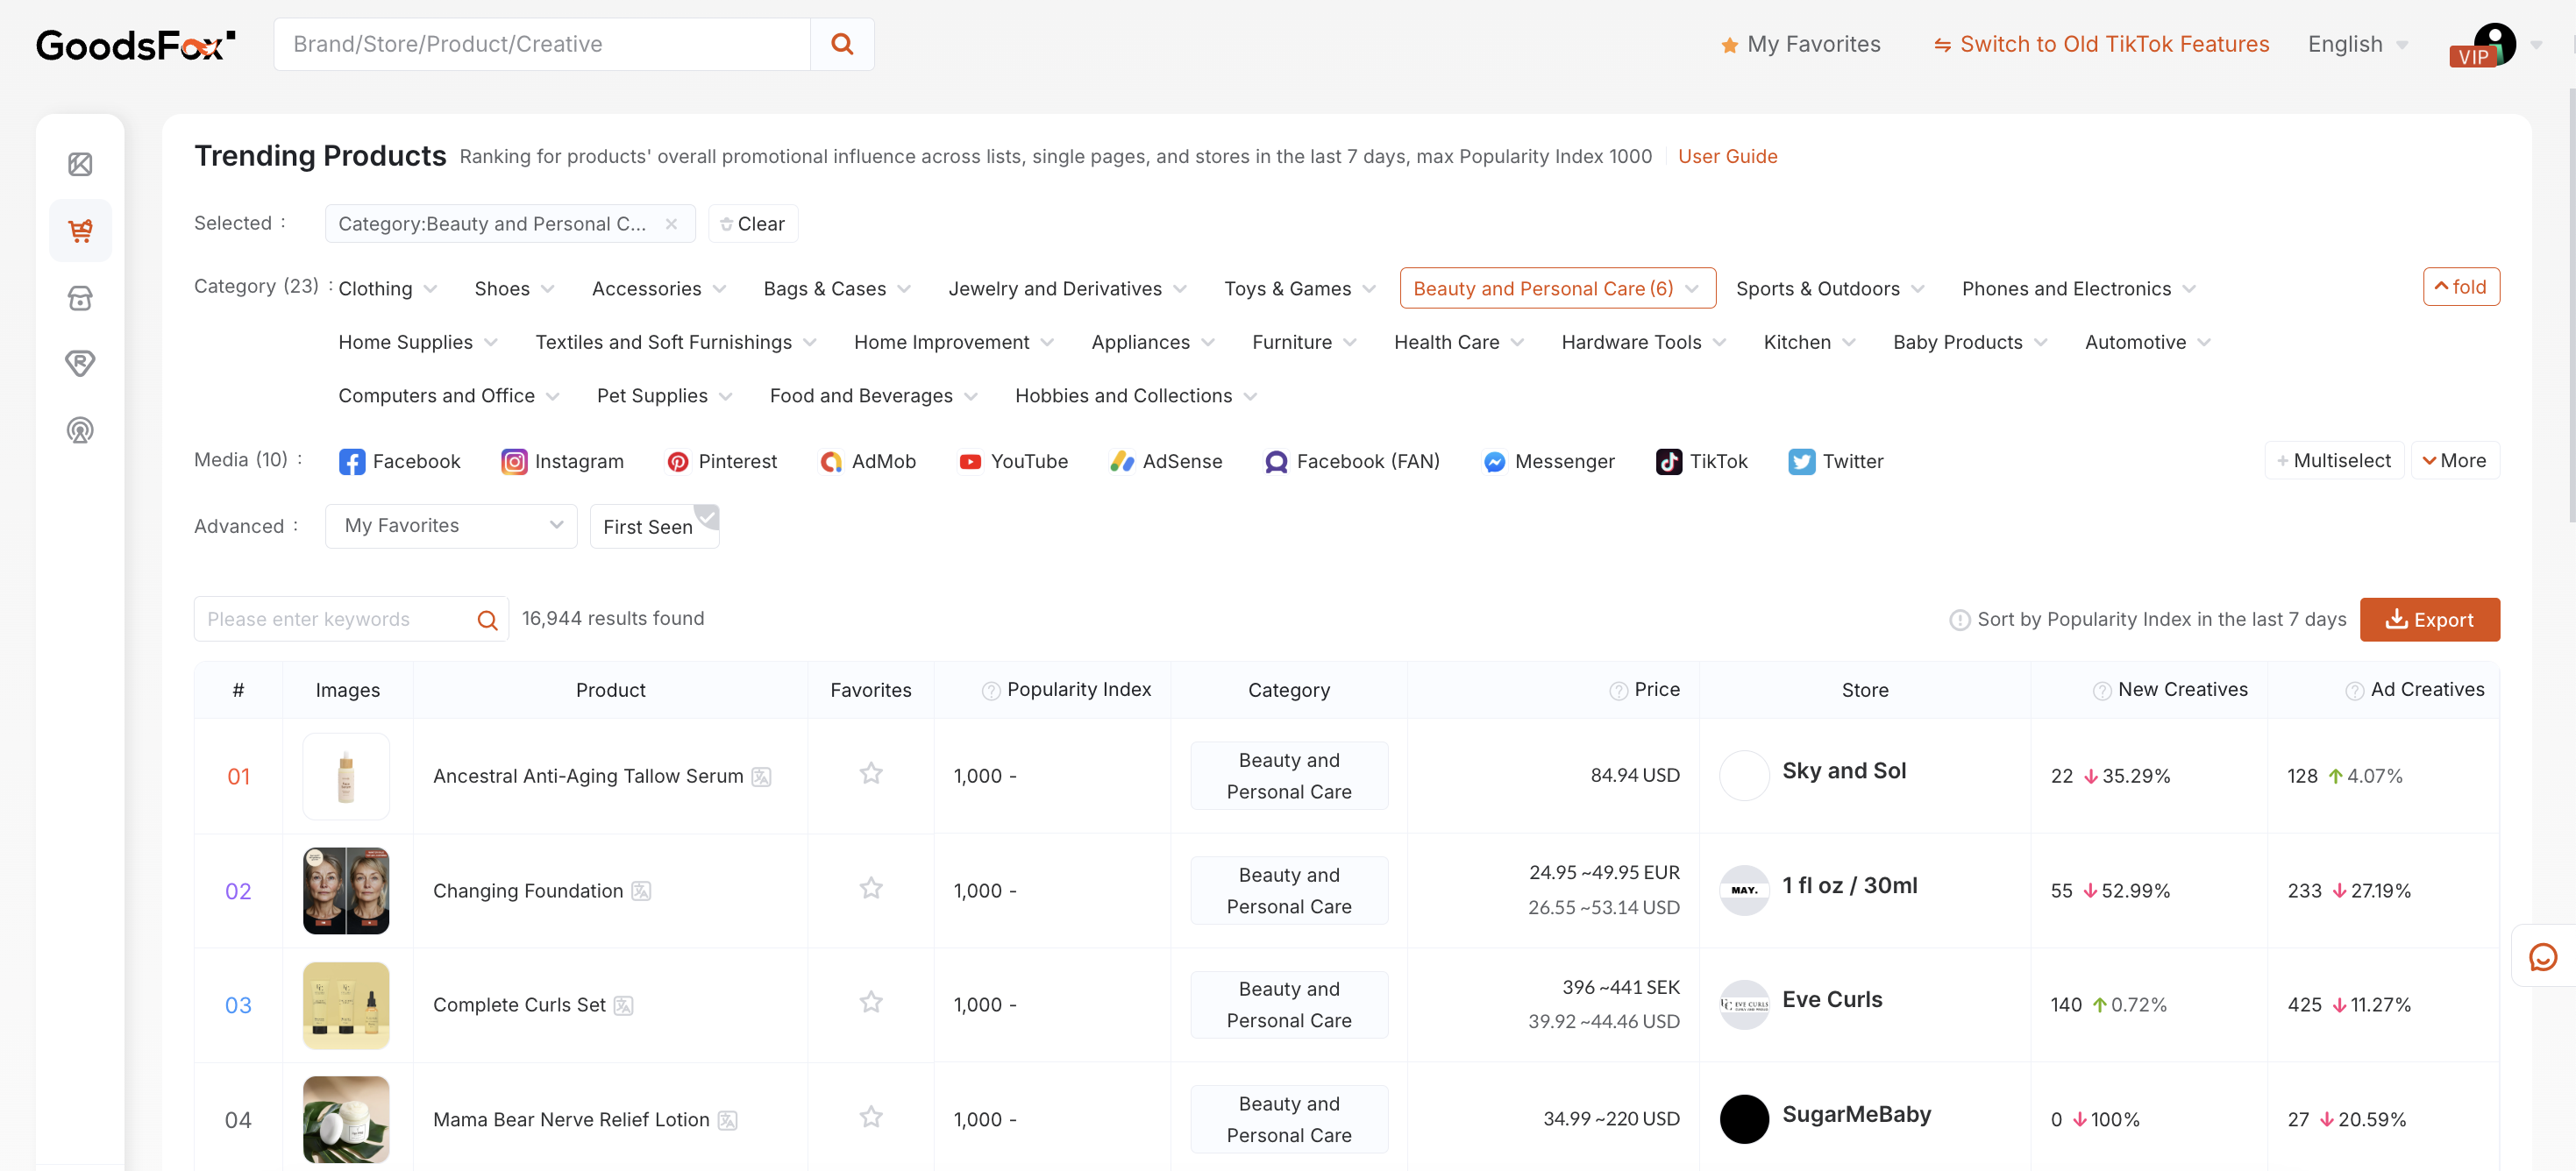Open the chat support bubble icon
Image resolution: width=2576 pixels, height=1171 pixels.
2541,957
